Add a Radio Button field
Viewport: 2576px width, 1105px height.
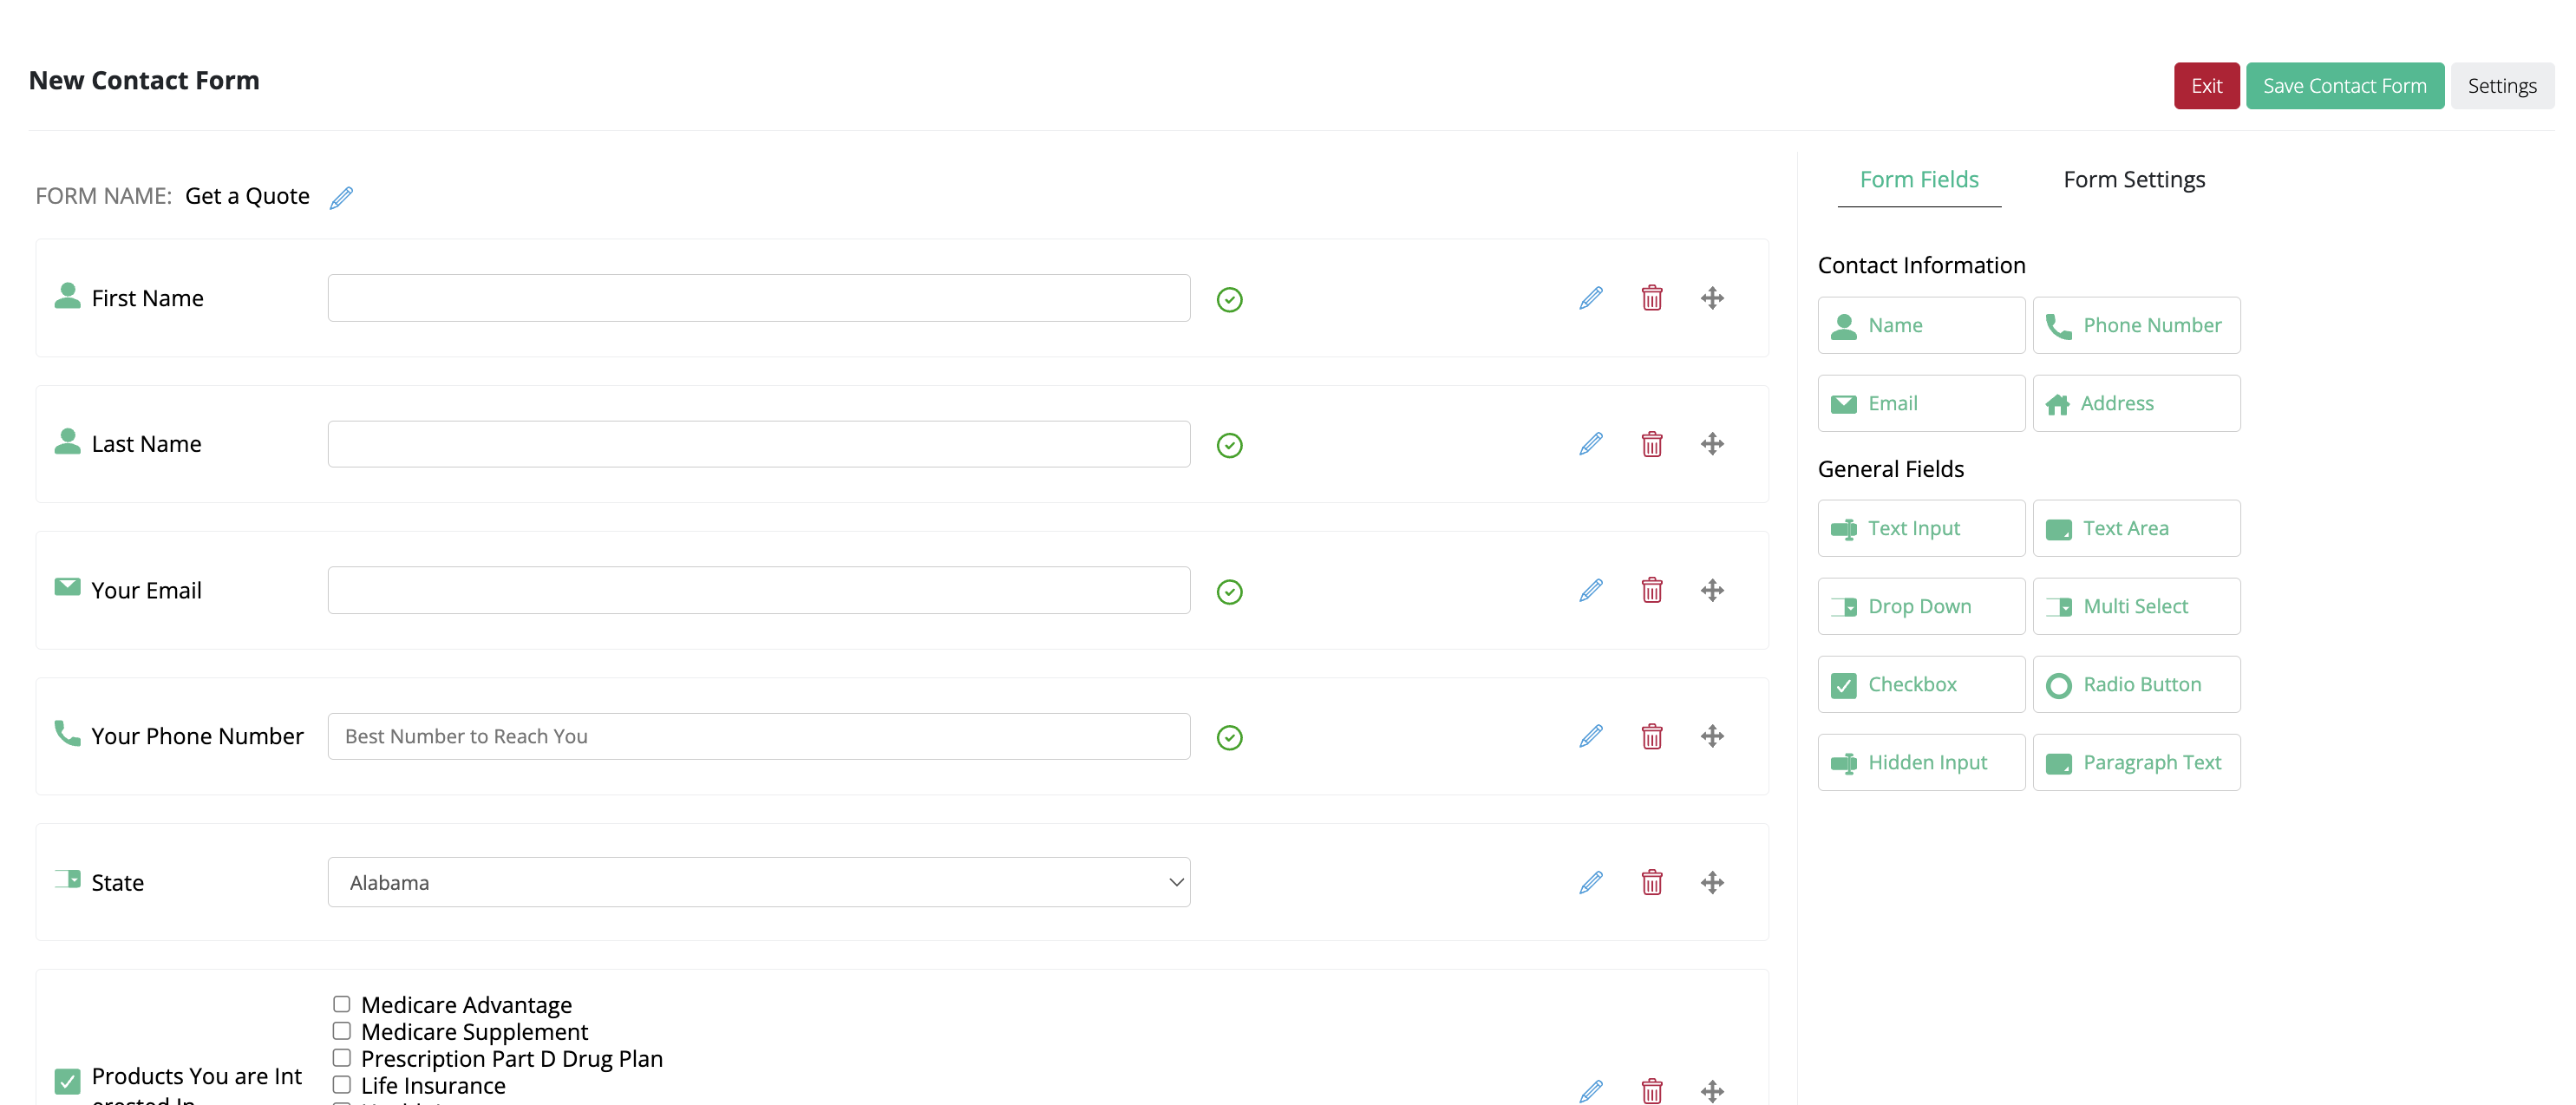point(2135,684)
